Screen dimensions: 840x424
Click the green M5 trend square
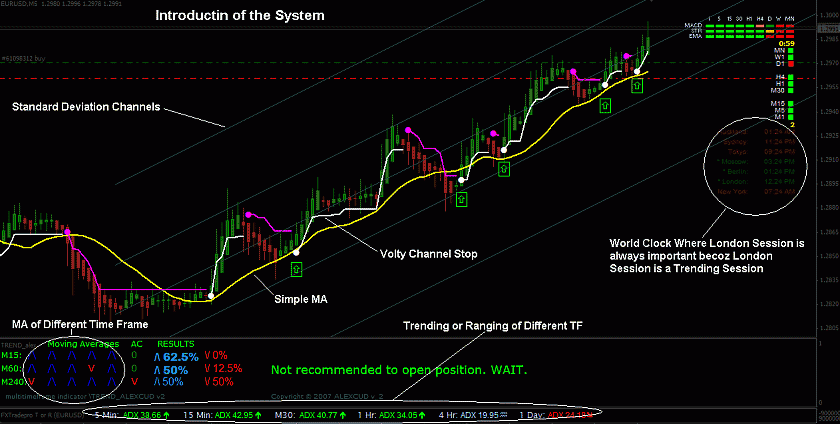[791, 110]
